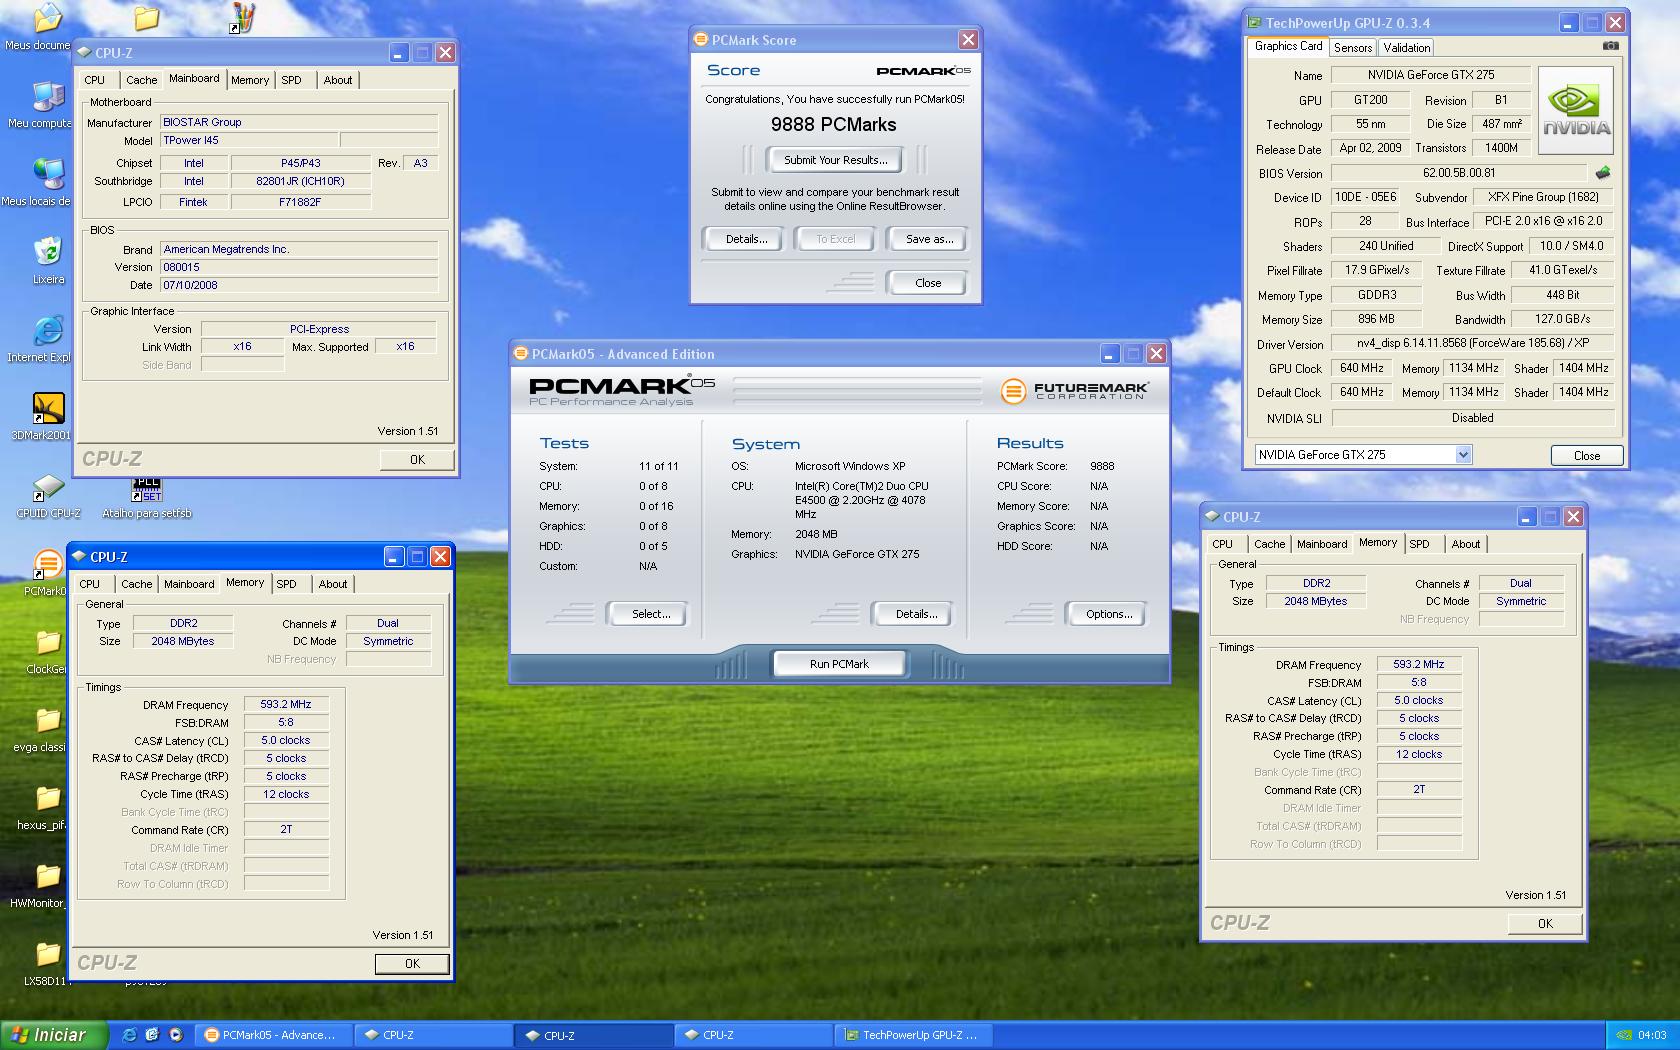Click the GPU-Z camera screenshot icon
Image resolution: width=1680 pixels, height=1050 pixels.
click(x=1610, y=46)
